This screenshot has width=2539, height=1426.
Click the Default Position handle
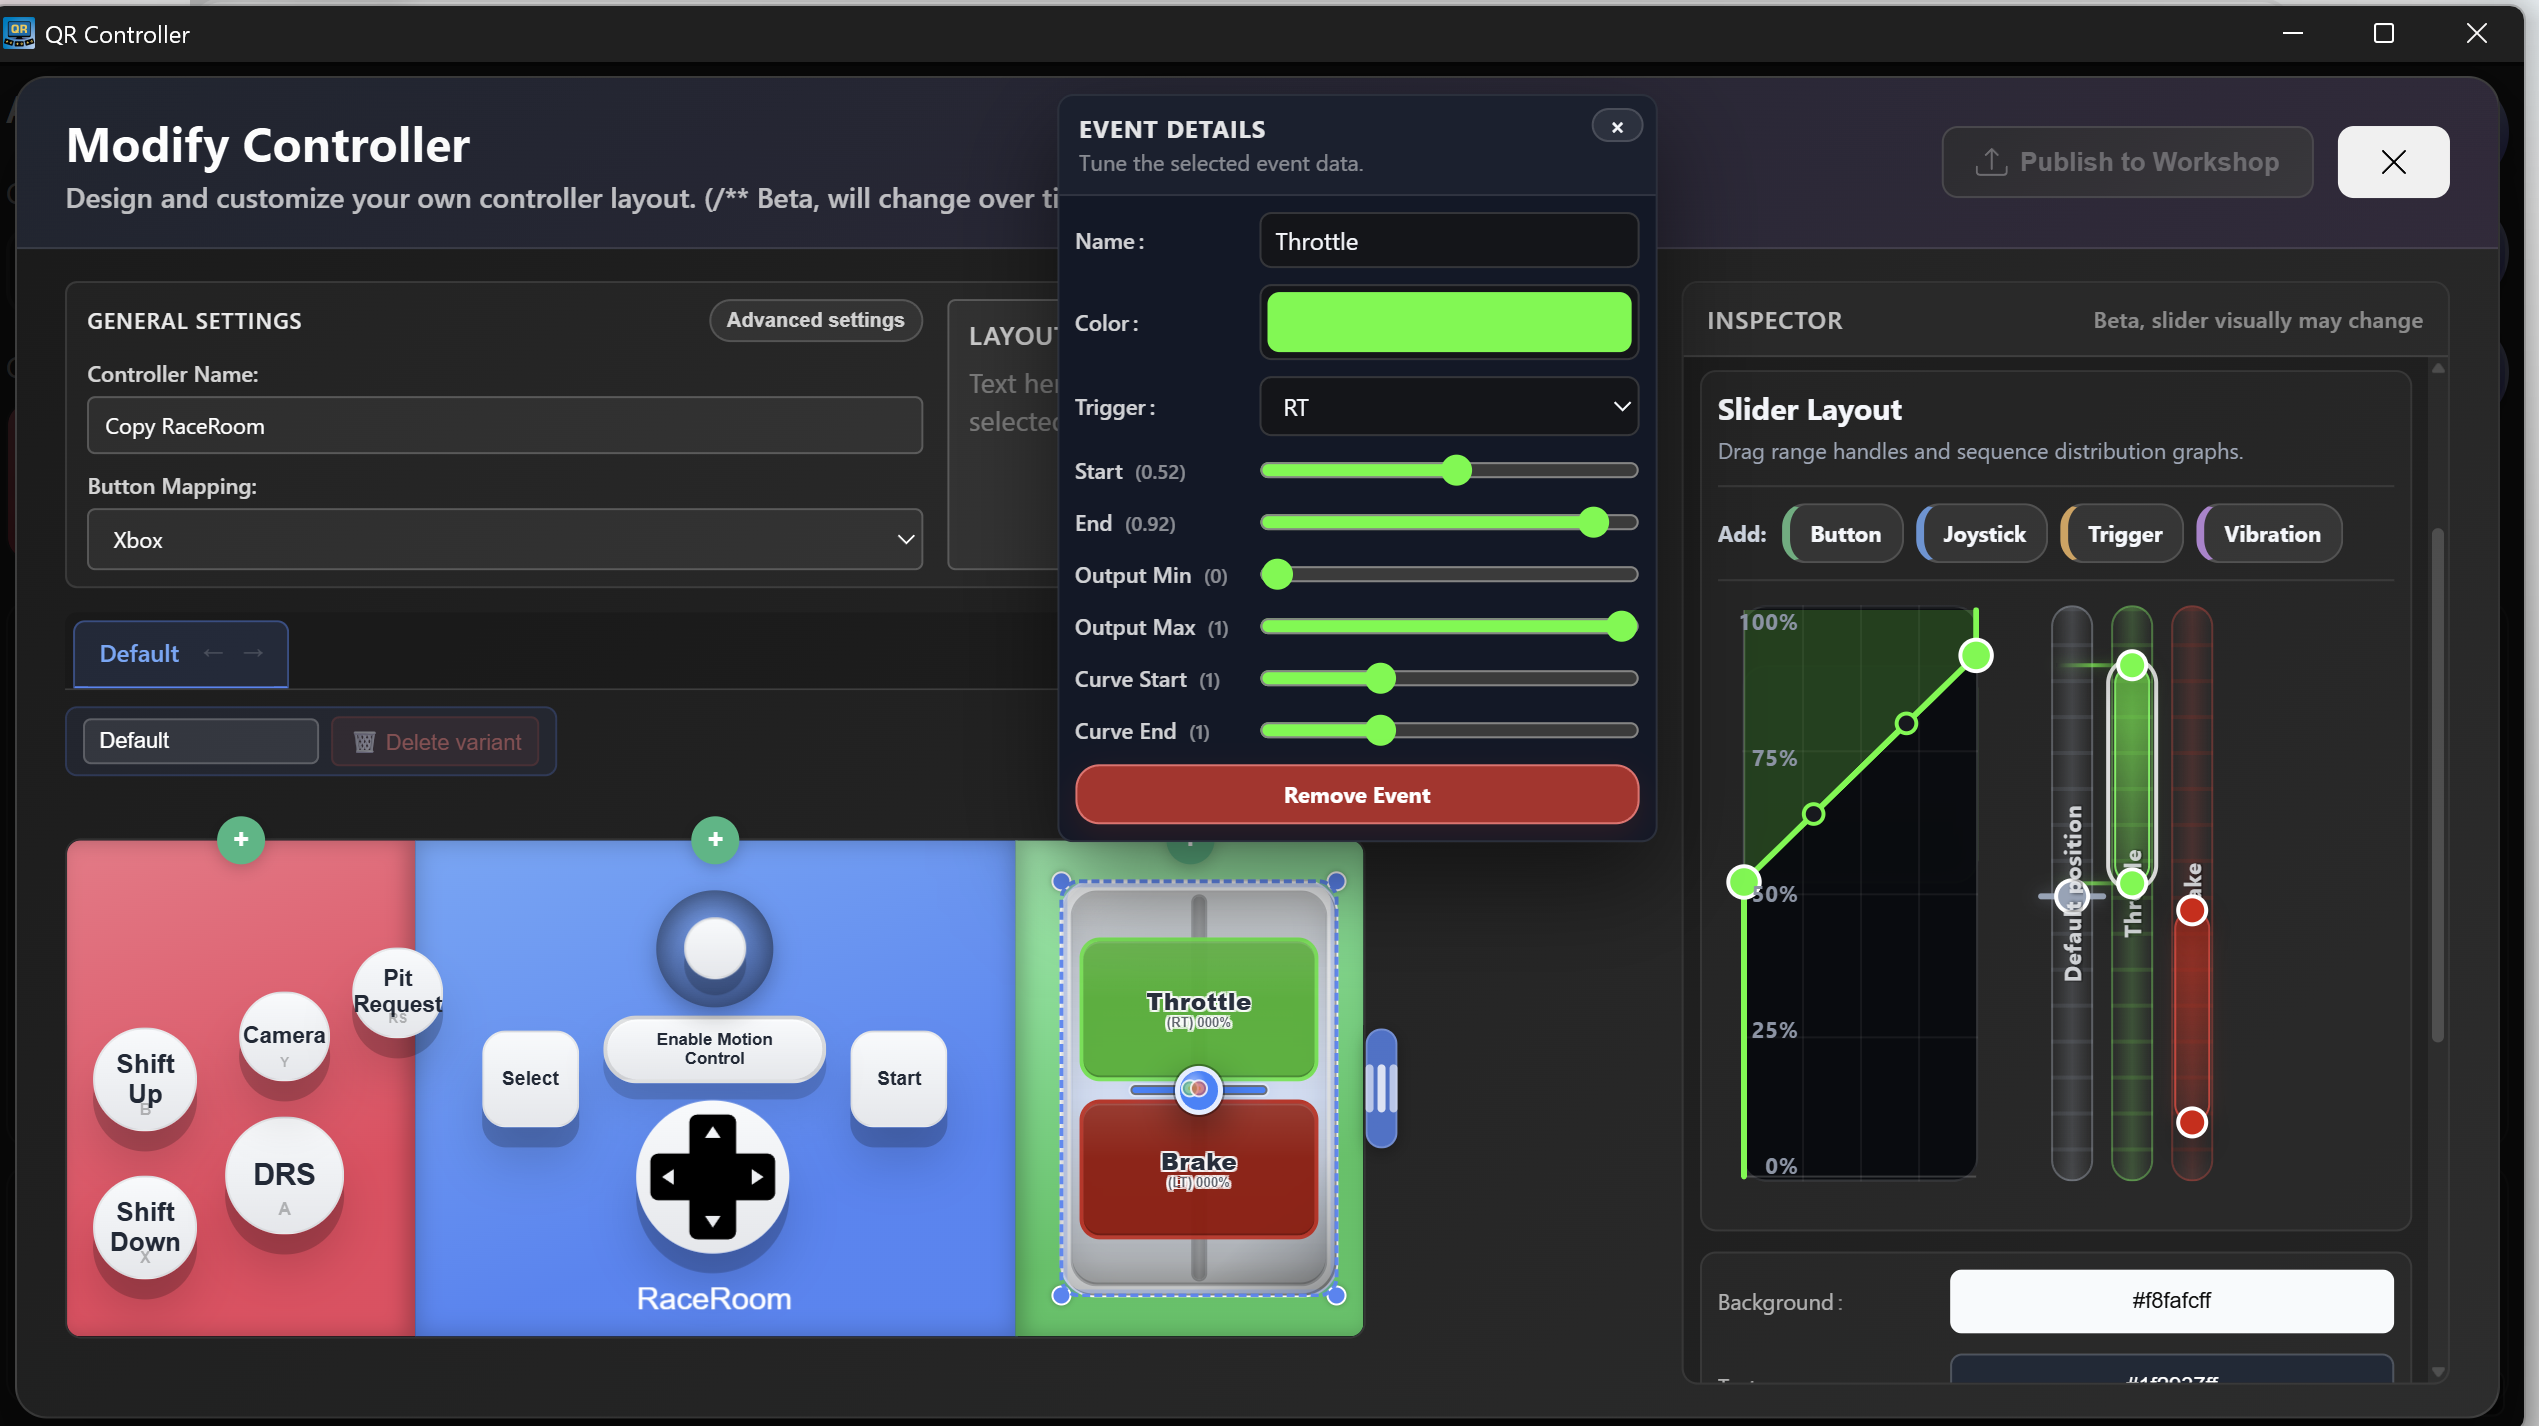[x=2072, y=896]
